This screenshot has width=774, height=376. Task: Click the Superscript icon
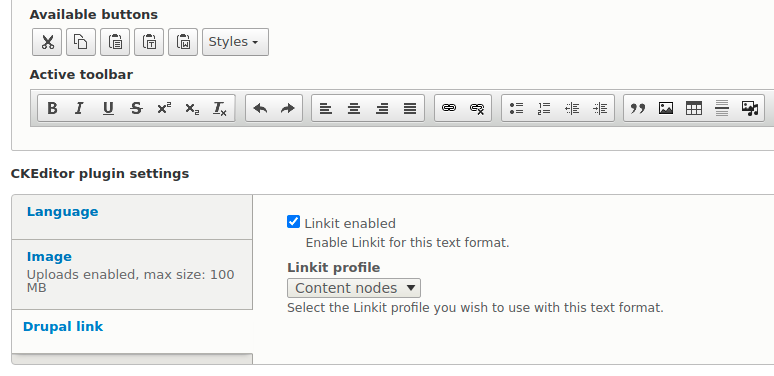pos(164,108)
